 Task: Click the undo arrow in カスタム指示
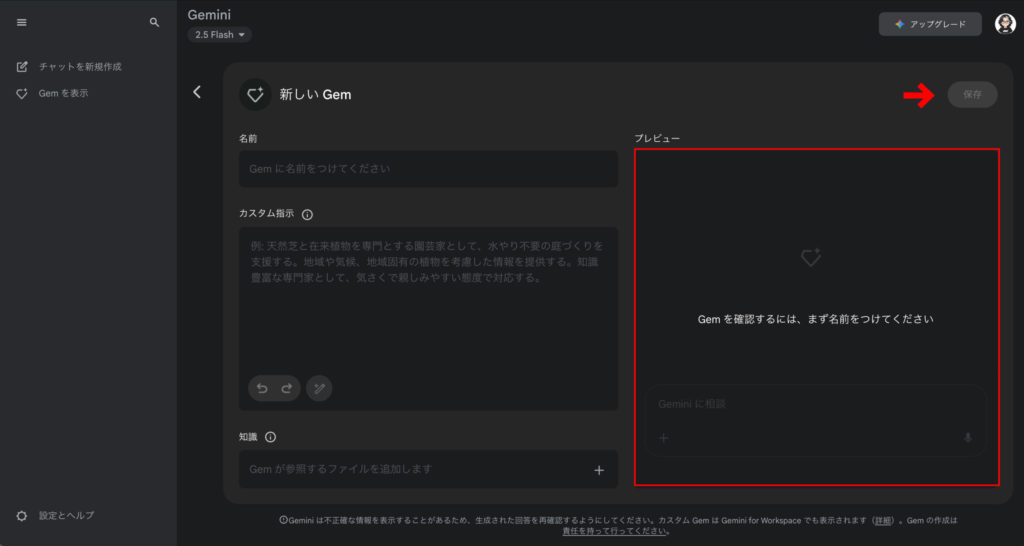coord(262,388)
